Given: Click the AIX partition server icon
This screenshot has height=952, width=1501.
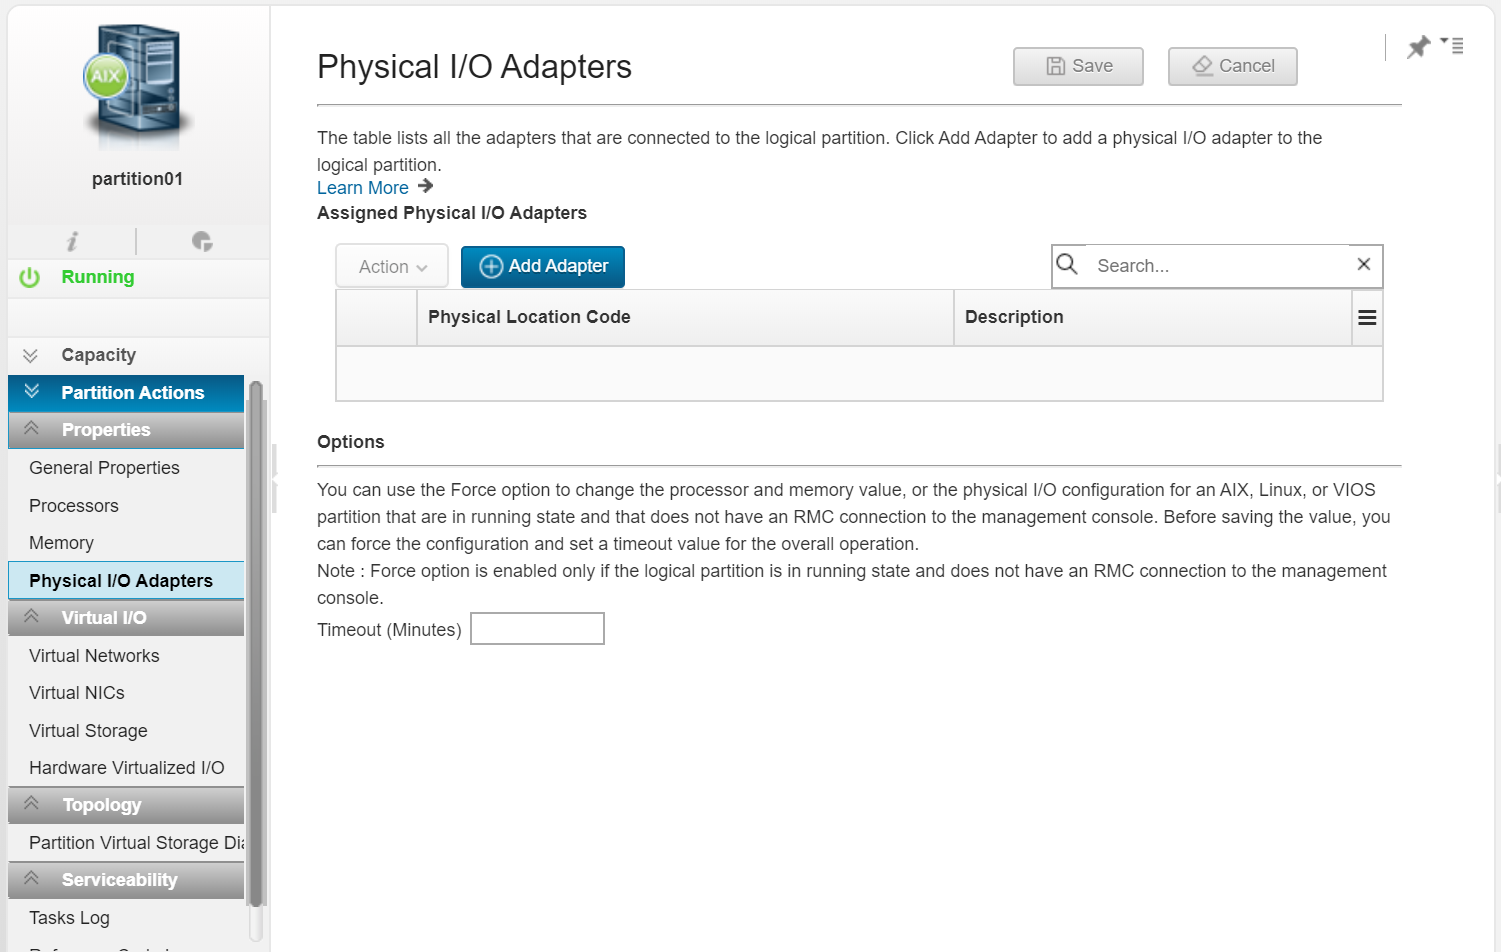Looking at the screenshot, I should tap(137, 88).
